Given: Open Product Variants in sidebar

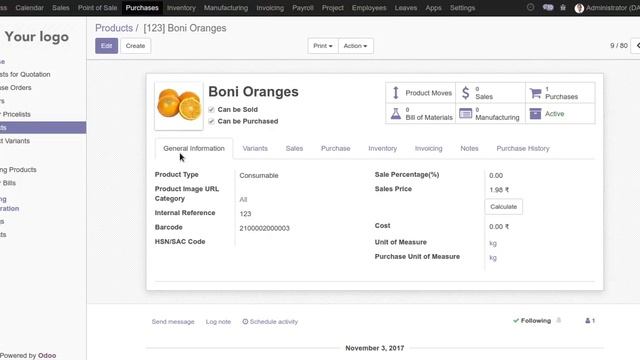Looking at the screenshot, I should pyautogui.click(x=15, y=141).
